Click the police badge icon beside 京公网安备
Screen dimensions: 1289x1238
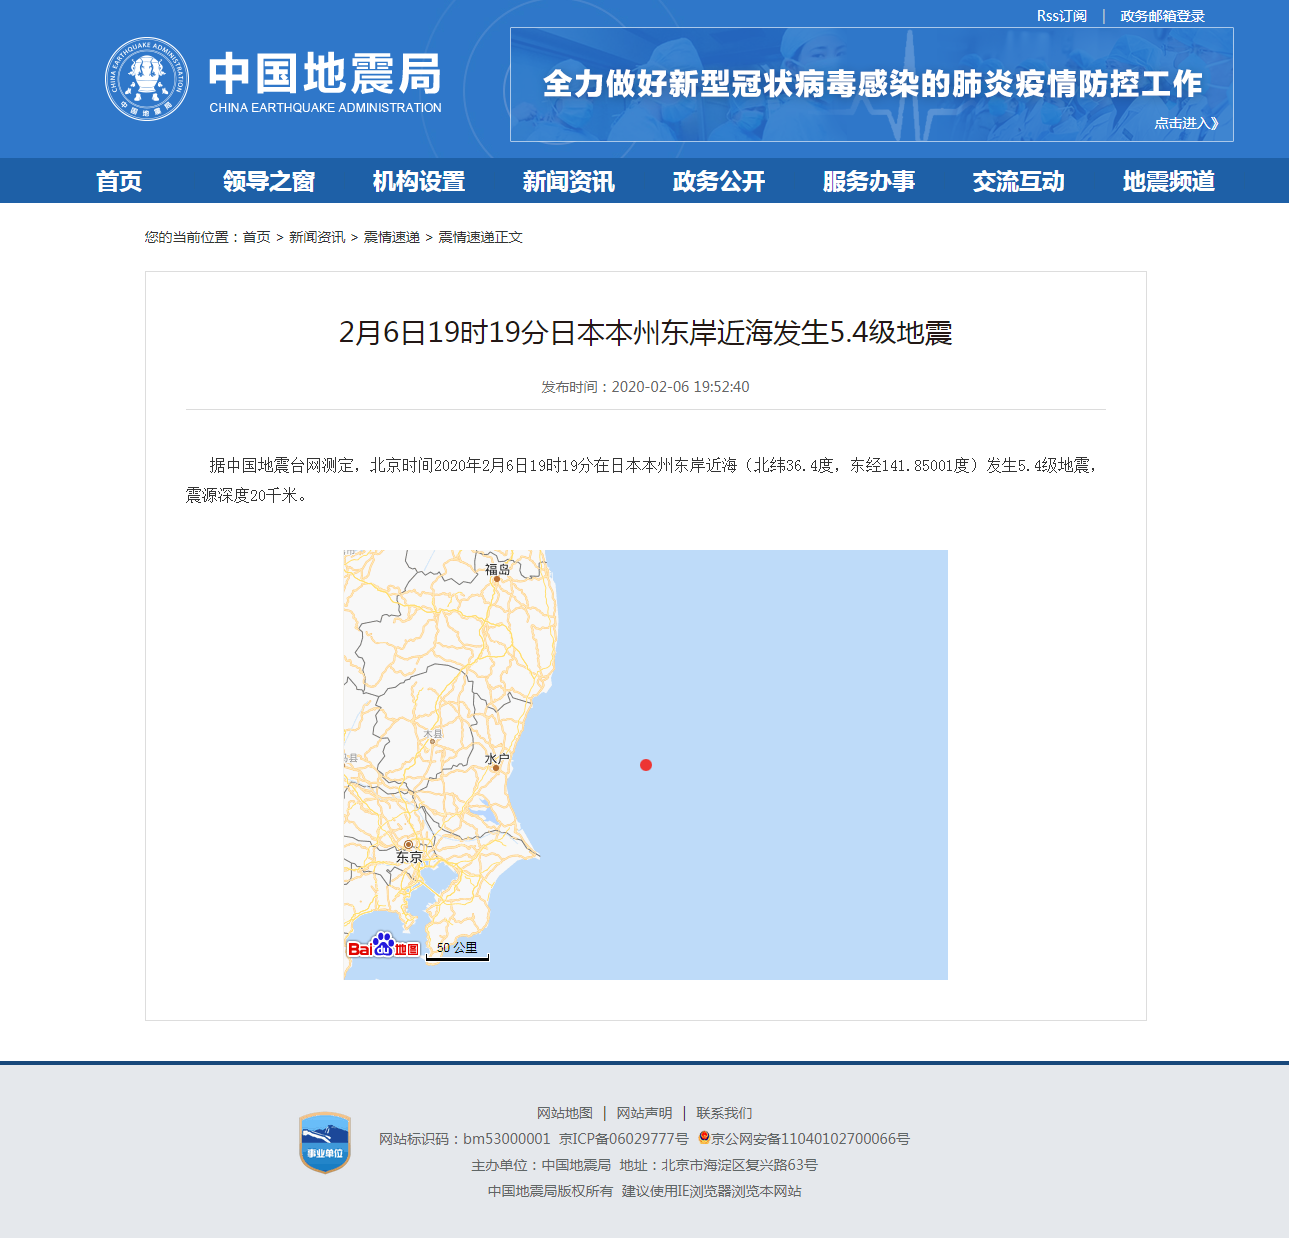tap(703, 1138)
